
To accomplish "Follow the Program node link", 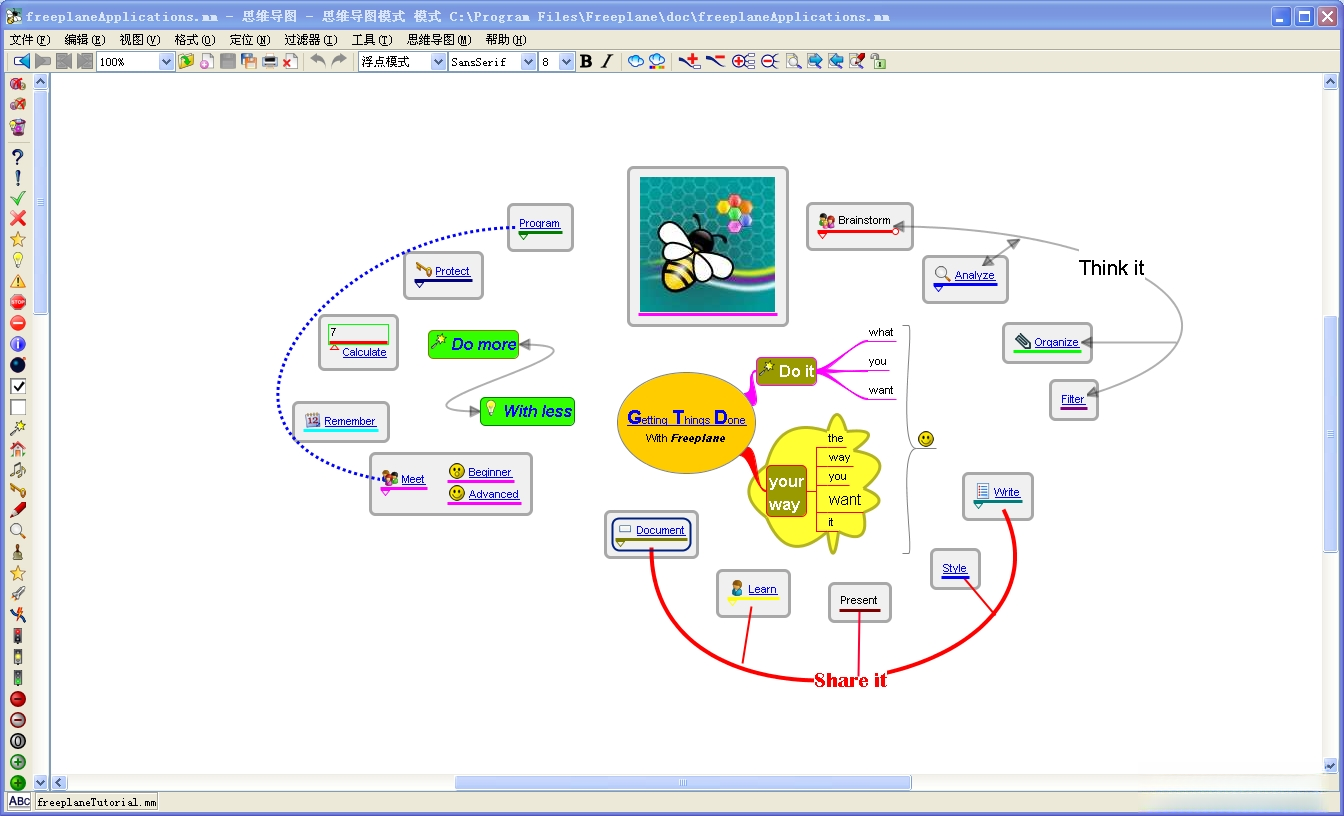I will [x=540, y=224].
